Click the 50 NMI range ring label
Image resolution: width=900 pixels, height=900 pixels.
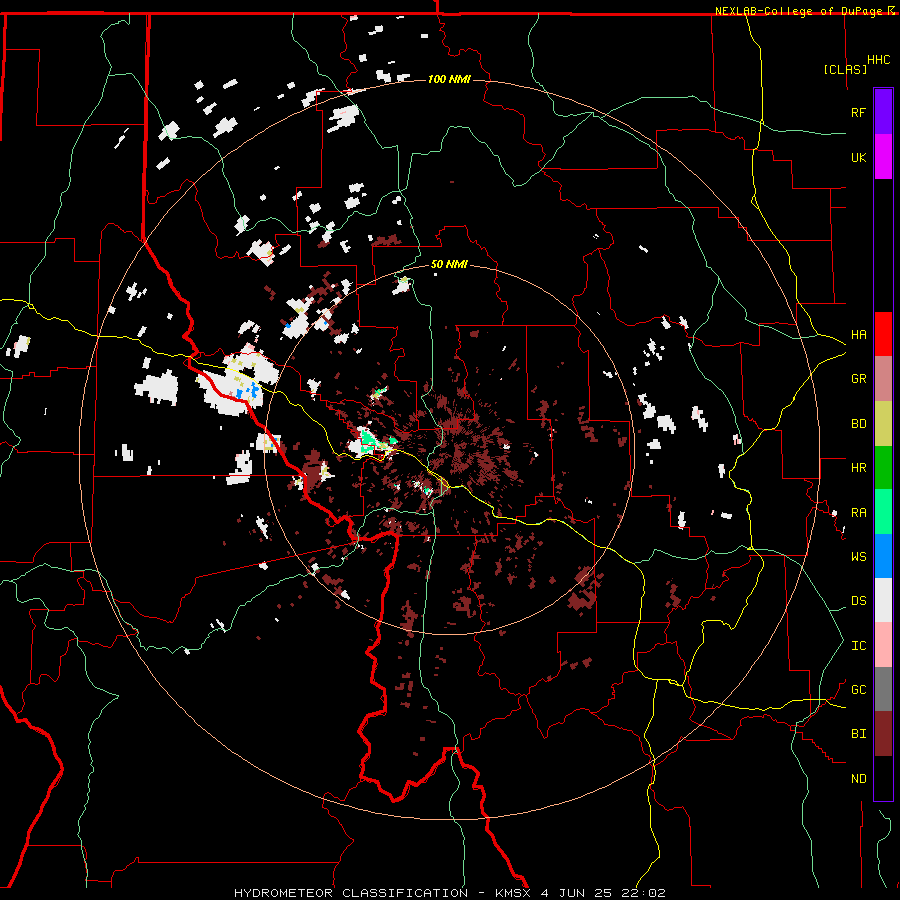(x=449, y=264)
